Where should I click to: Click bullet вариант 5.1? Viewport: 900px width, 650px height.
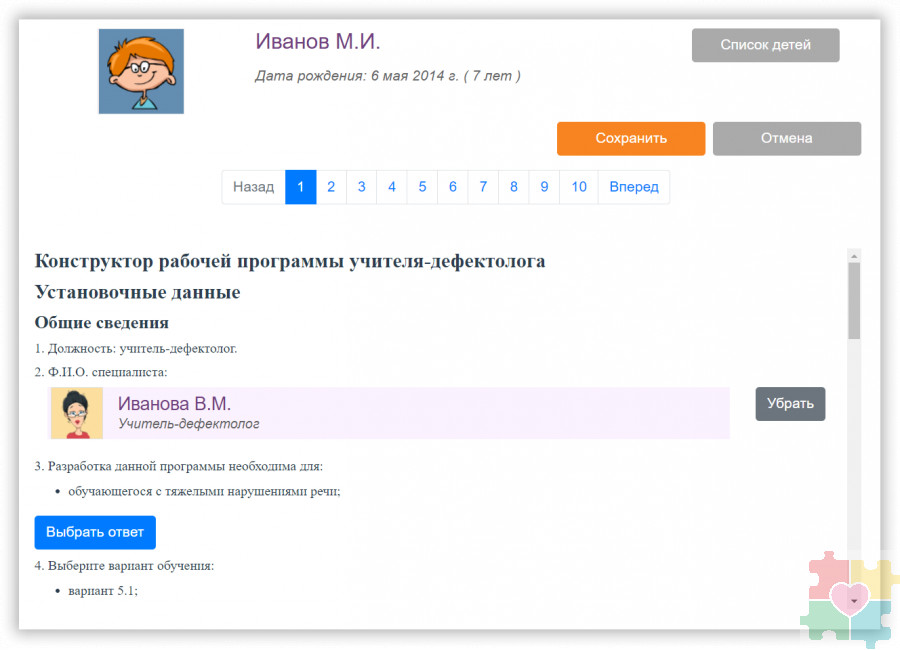coord(103,591)
